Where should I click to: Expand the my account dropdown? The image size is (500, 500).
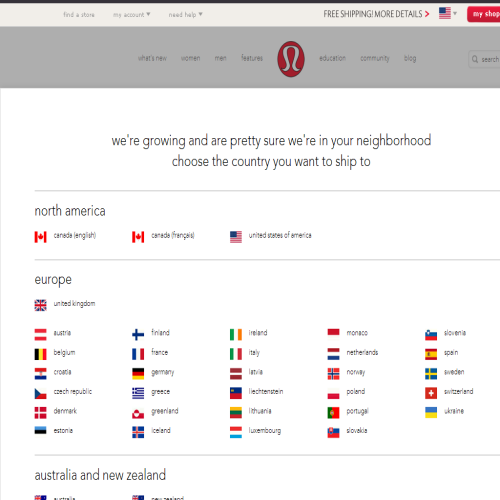[x=132, y=15]
